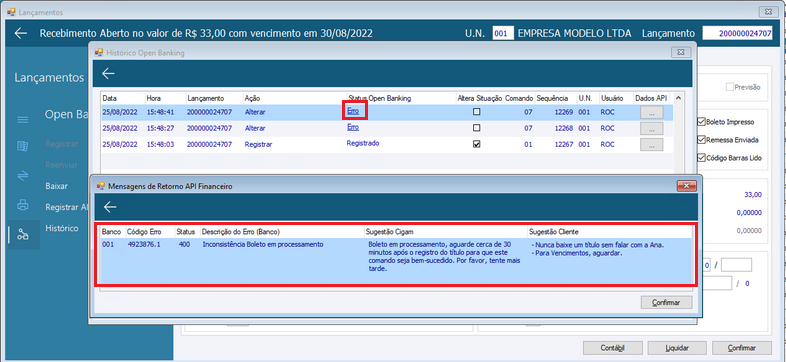Open the hamburger menu icon in sidebar

click(23, 120)
